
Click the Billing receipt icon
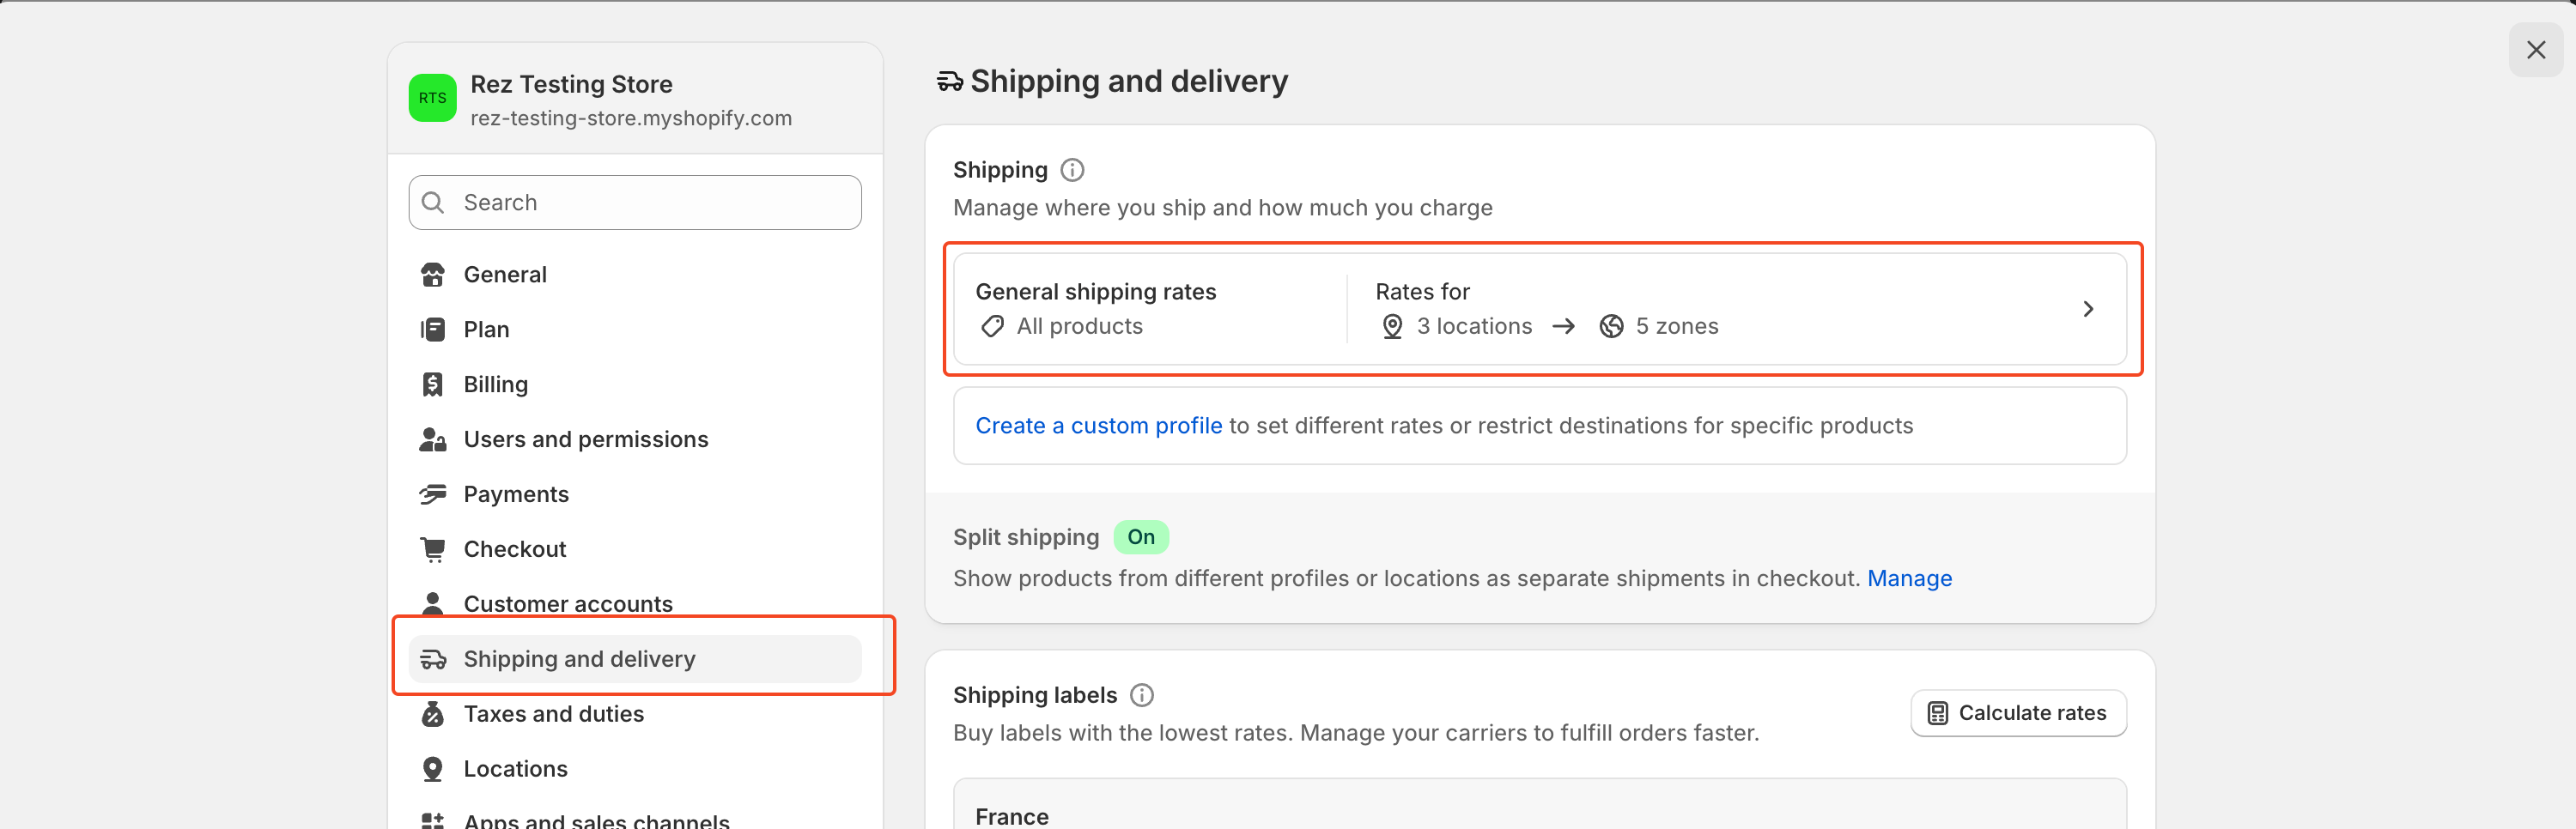[433, 385]
